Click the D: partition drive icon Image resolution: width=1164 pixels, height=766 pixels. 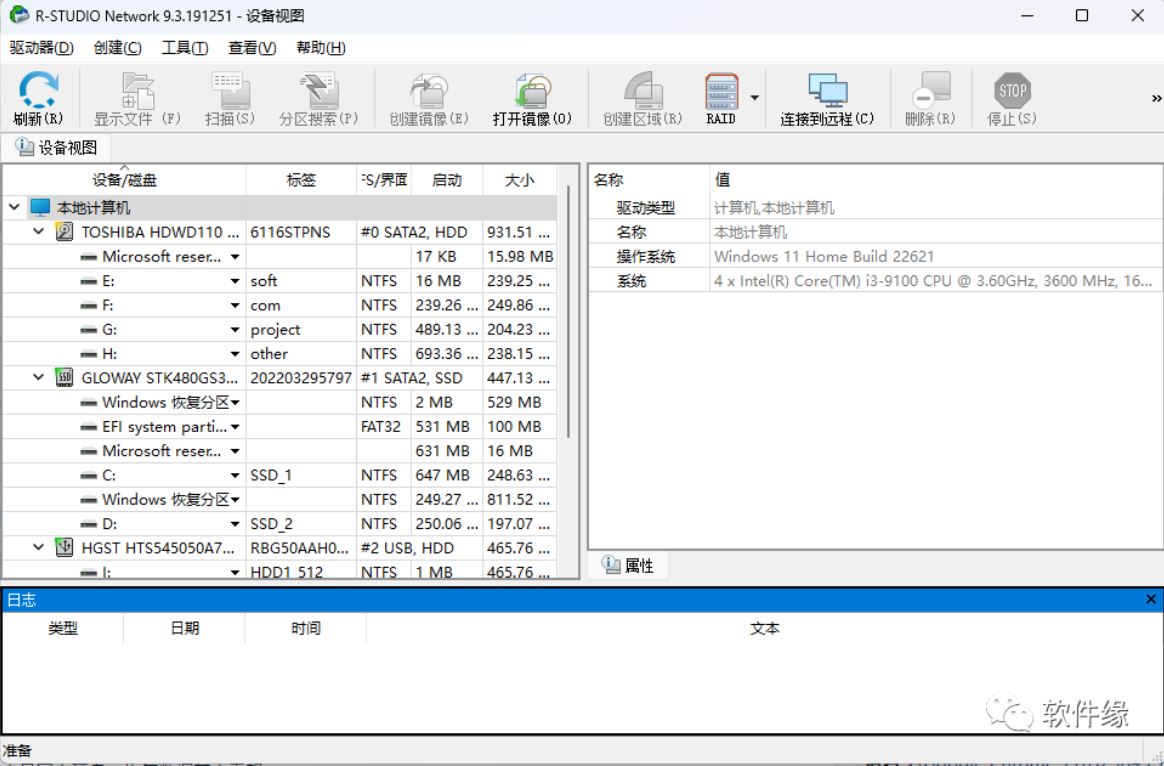pos(88,525)
